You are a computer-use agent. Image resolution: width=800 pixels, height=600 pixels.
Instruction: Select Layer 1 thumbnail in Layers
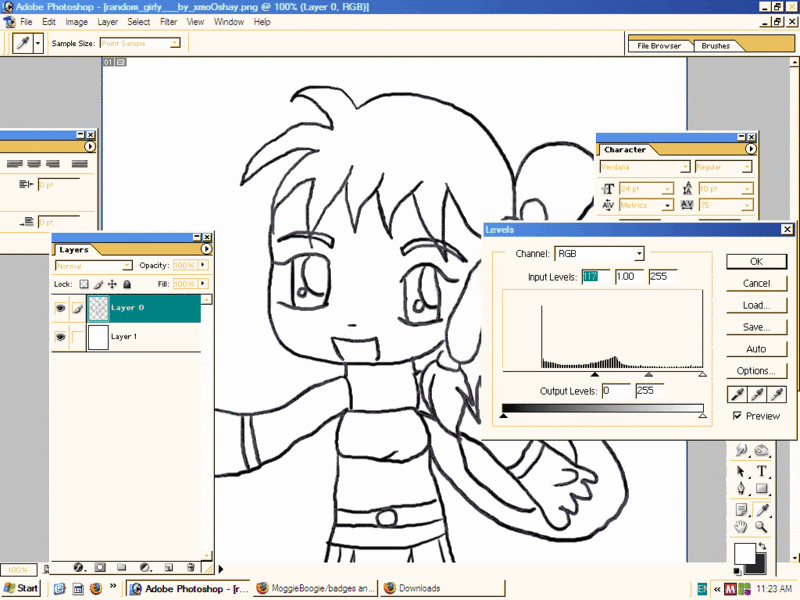(x=98, y=337)
